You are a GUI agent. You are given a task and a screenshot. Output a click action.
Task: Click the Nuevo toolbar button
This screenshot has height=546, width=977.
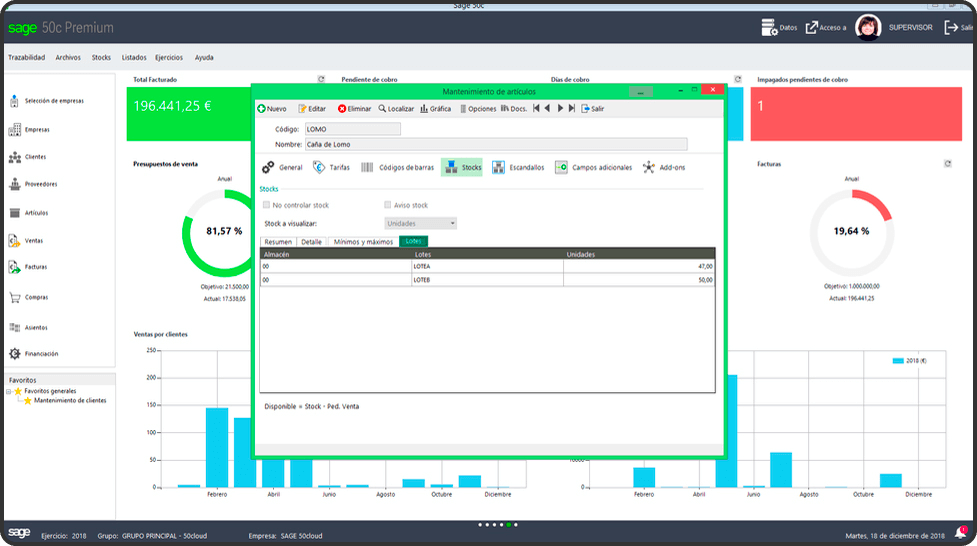pos(272,108)
